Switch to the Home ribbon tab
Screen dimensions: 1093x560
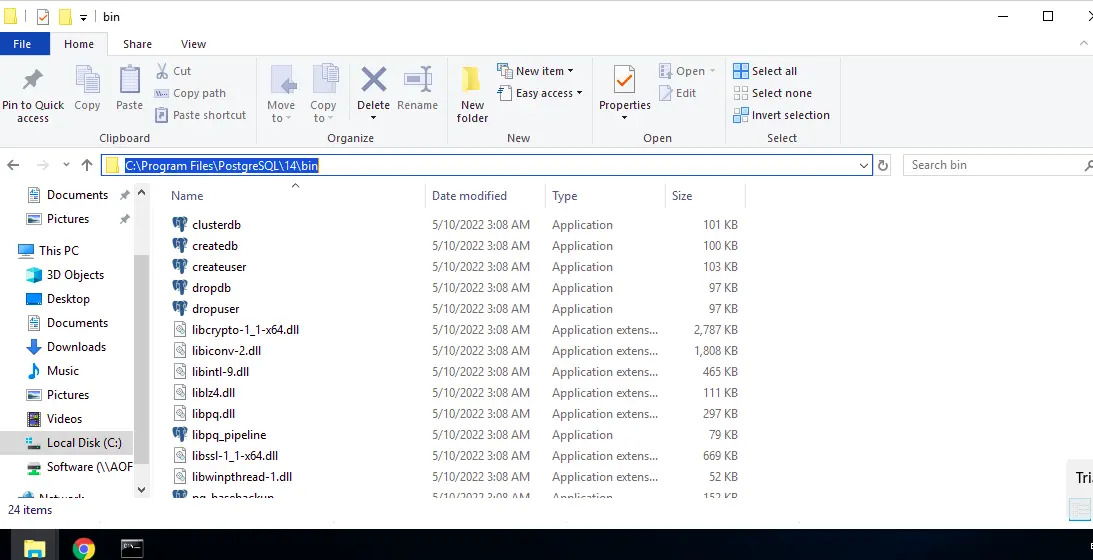[x=79, y=43]
